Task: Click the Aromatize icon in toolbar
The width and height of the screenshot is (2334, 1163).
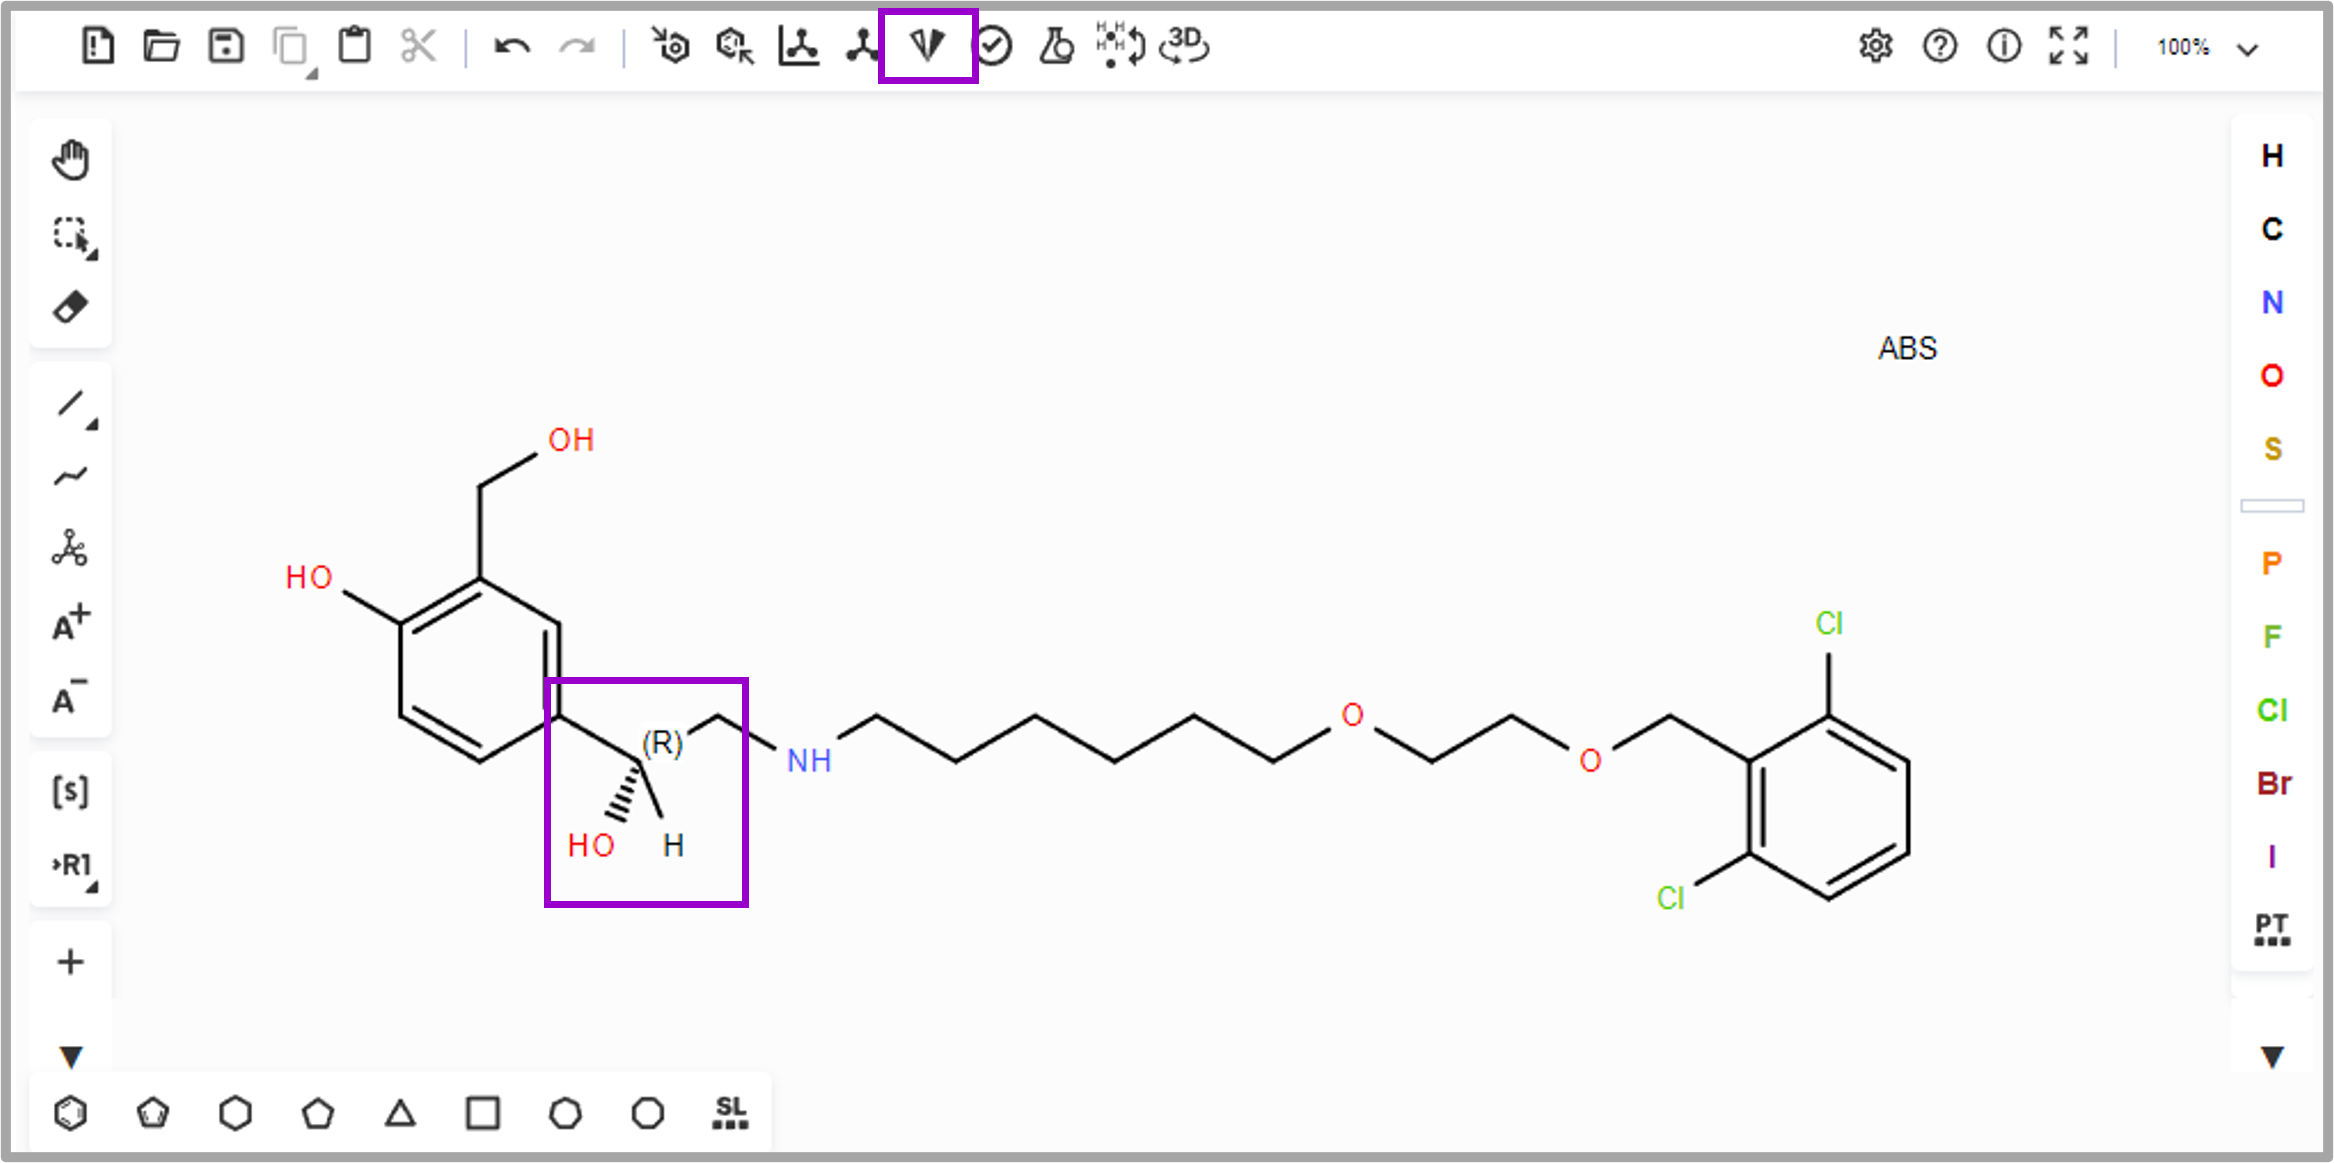Action: pos(670,46)
